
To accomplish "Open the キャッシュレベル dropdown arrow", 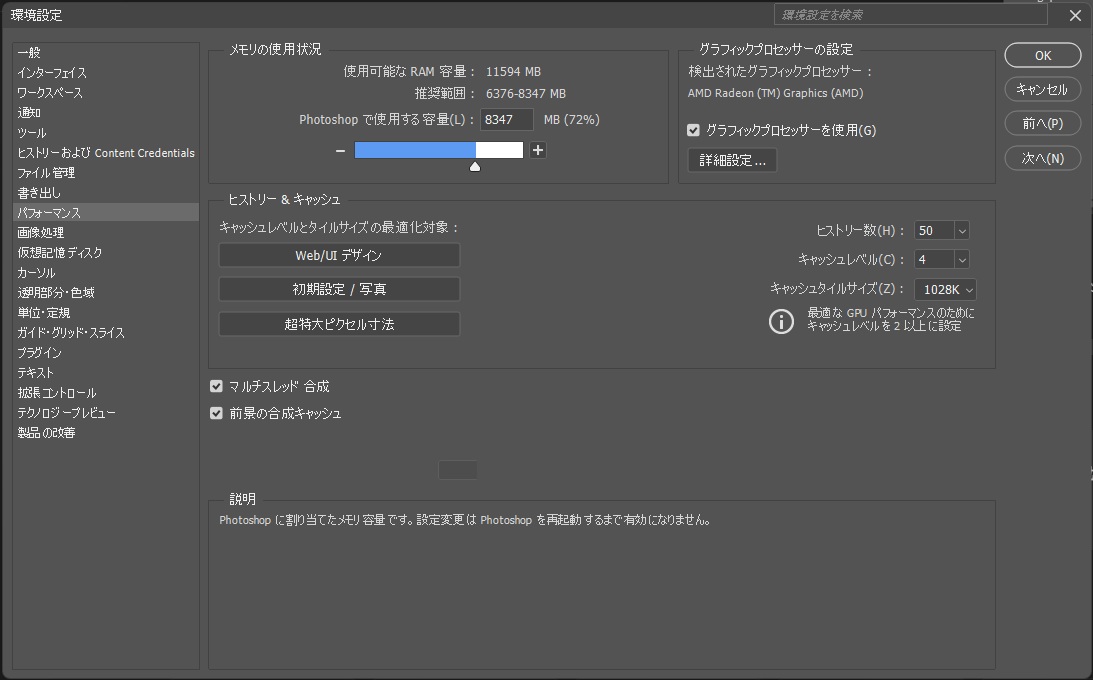I will [961, 260].
